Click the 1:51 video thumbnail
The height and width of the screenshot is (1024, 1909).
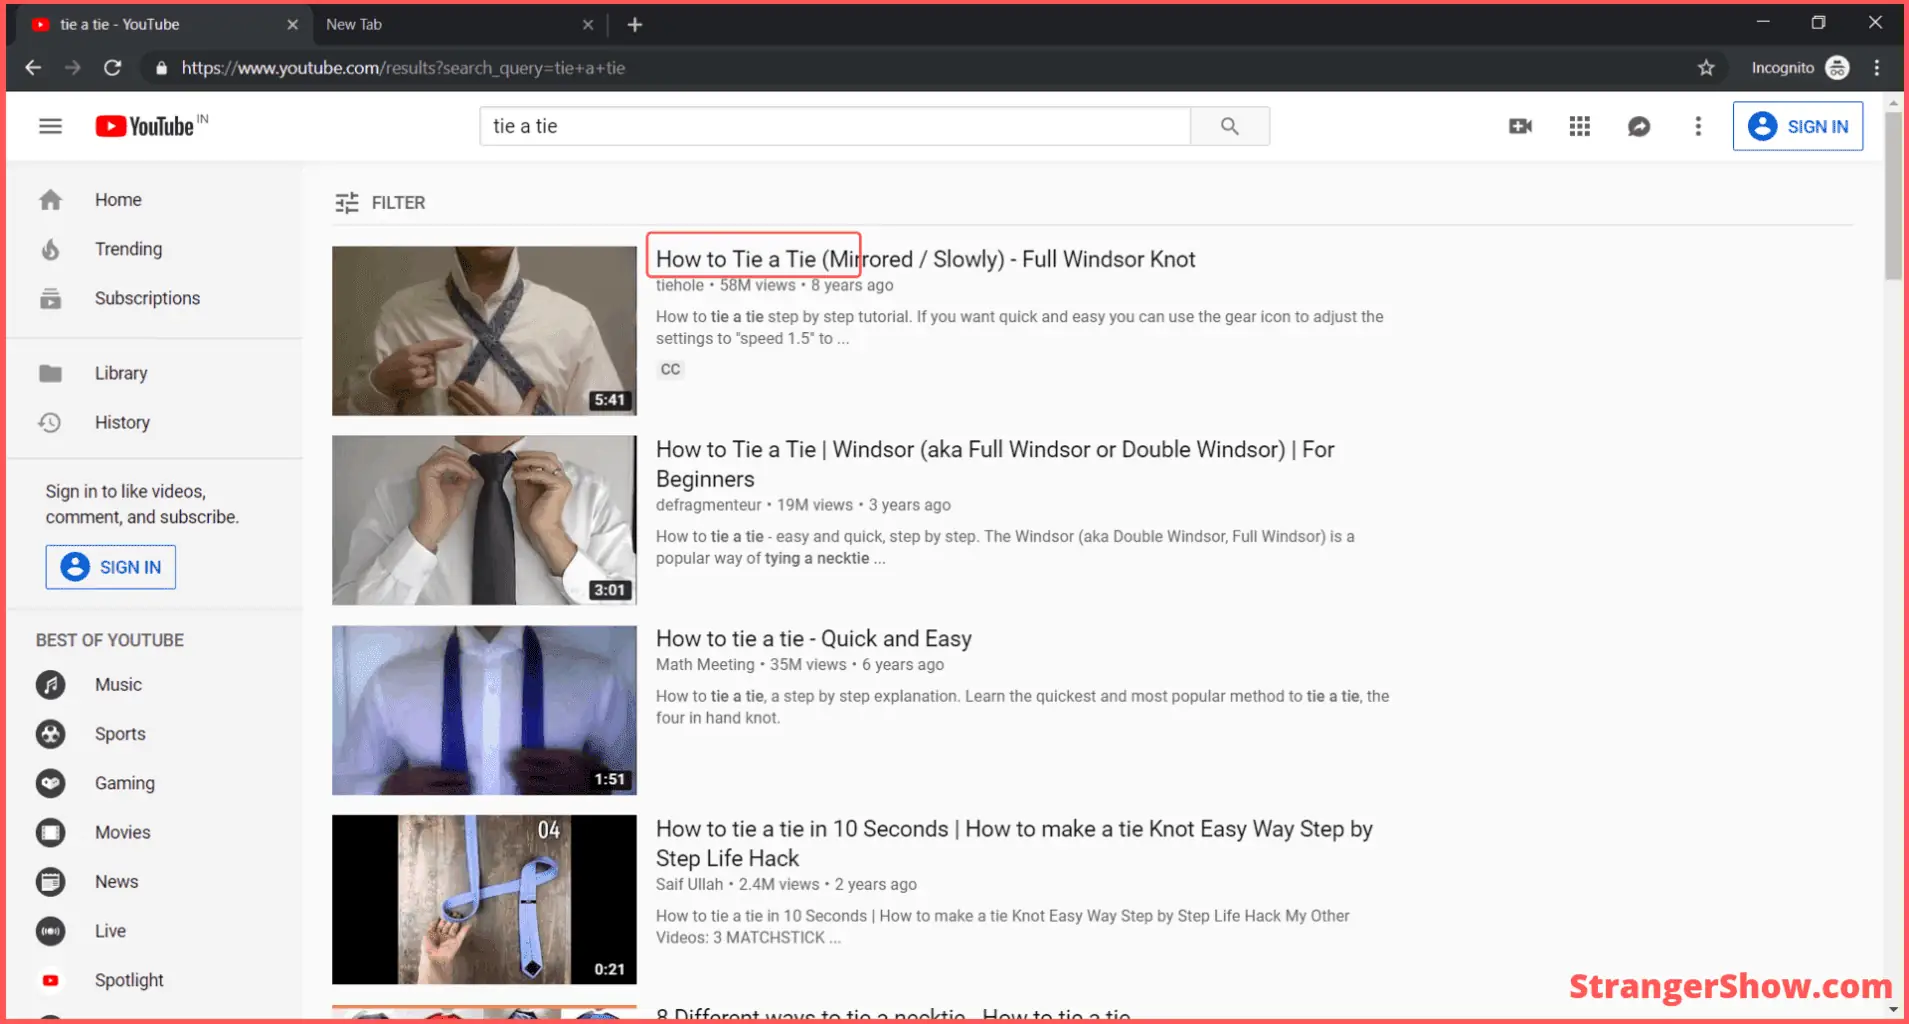pos(484,710)
